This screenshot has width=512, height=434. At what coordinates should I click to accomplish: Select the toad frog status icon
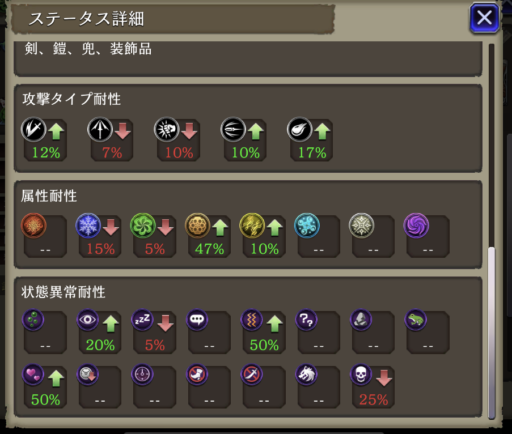[416, 320]
